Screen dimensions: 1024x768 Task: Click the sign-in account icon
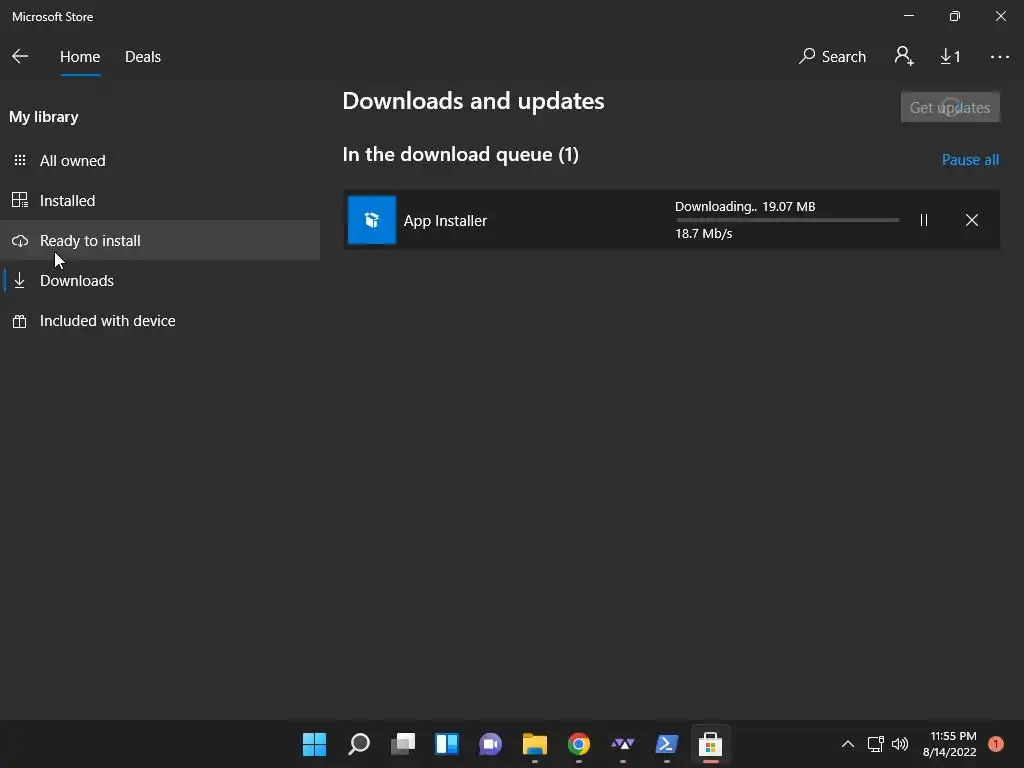pos(904,56)
